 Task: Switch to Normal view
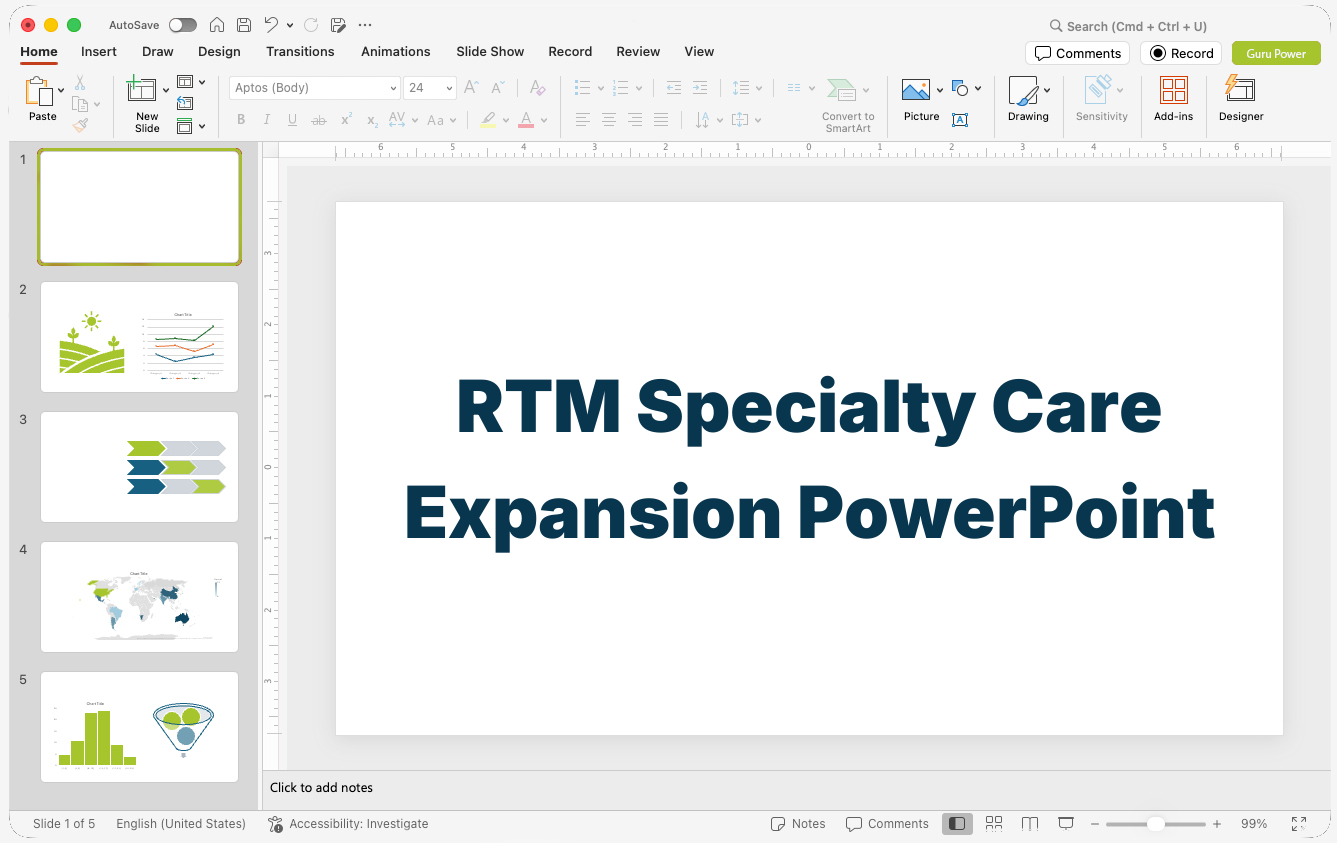957,824
